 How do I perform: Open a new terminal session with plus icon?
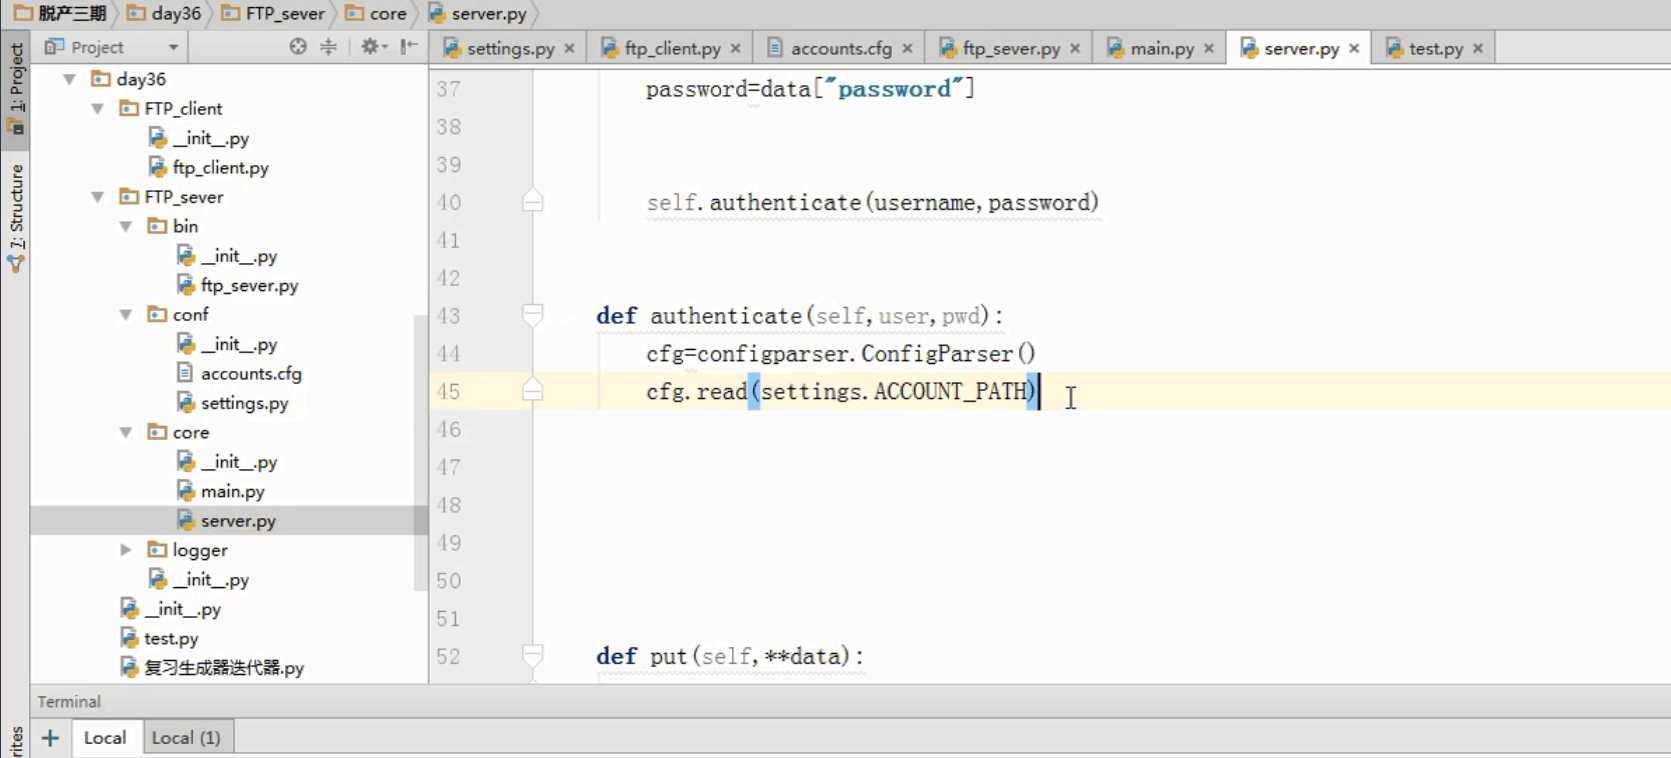[50, 738]
